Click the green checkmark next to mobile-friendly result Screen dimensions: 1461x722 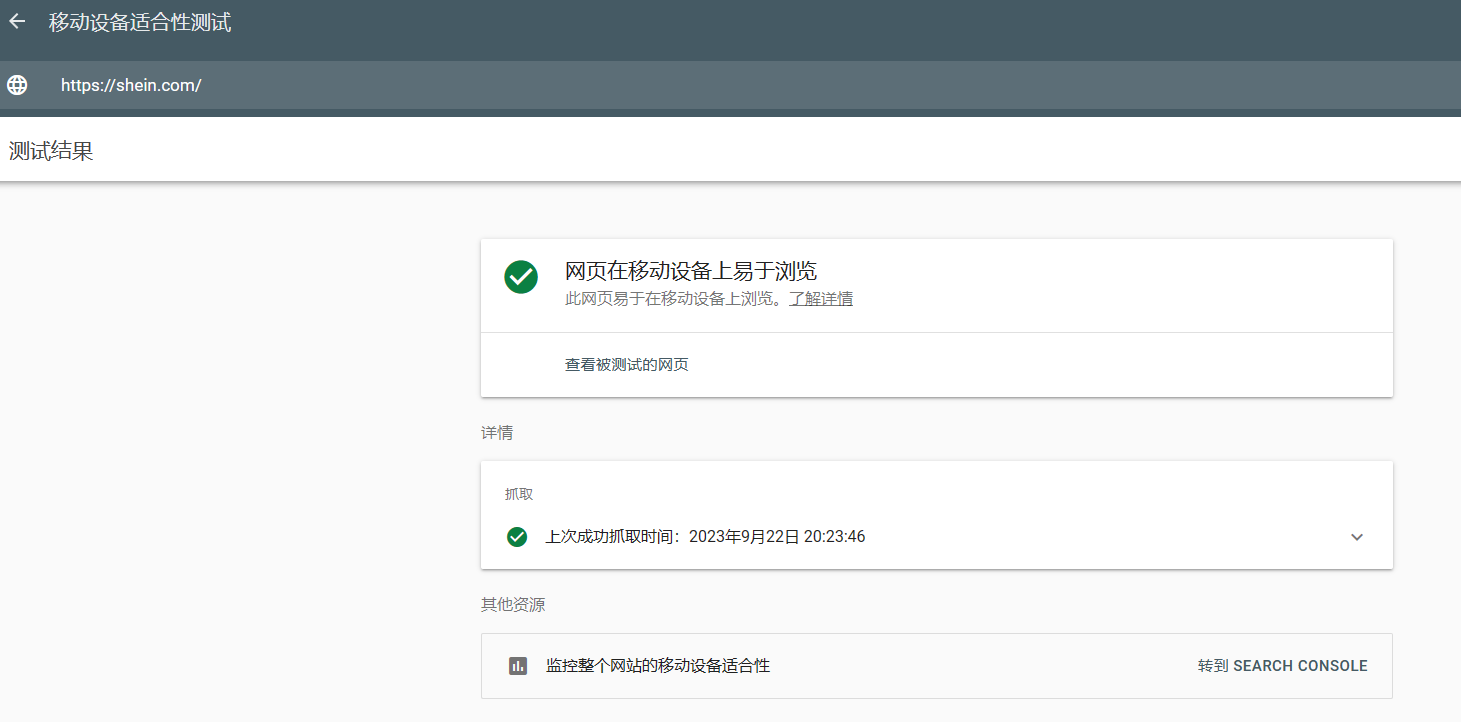(521, 277)
